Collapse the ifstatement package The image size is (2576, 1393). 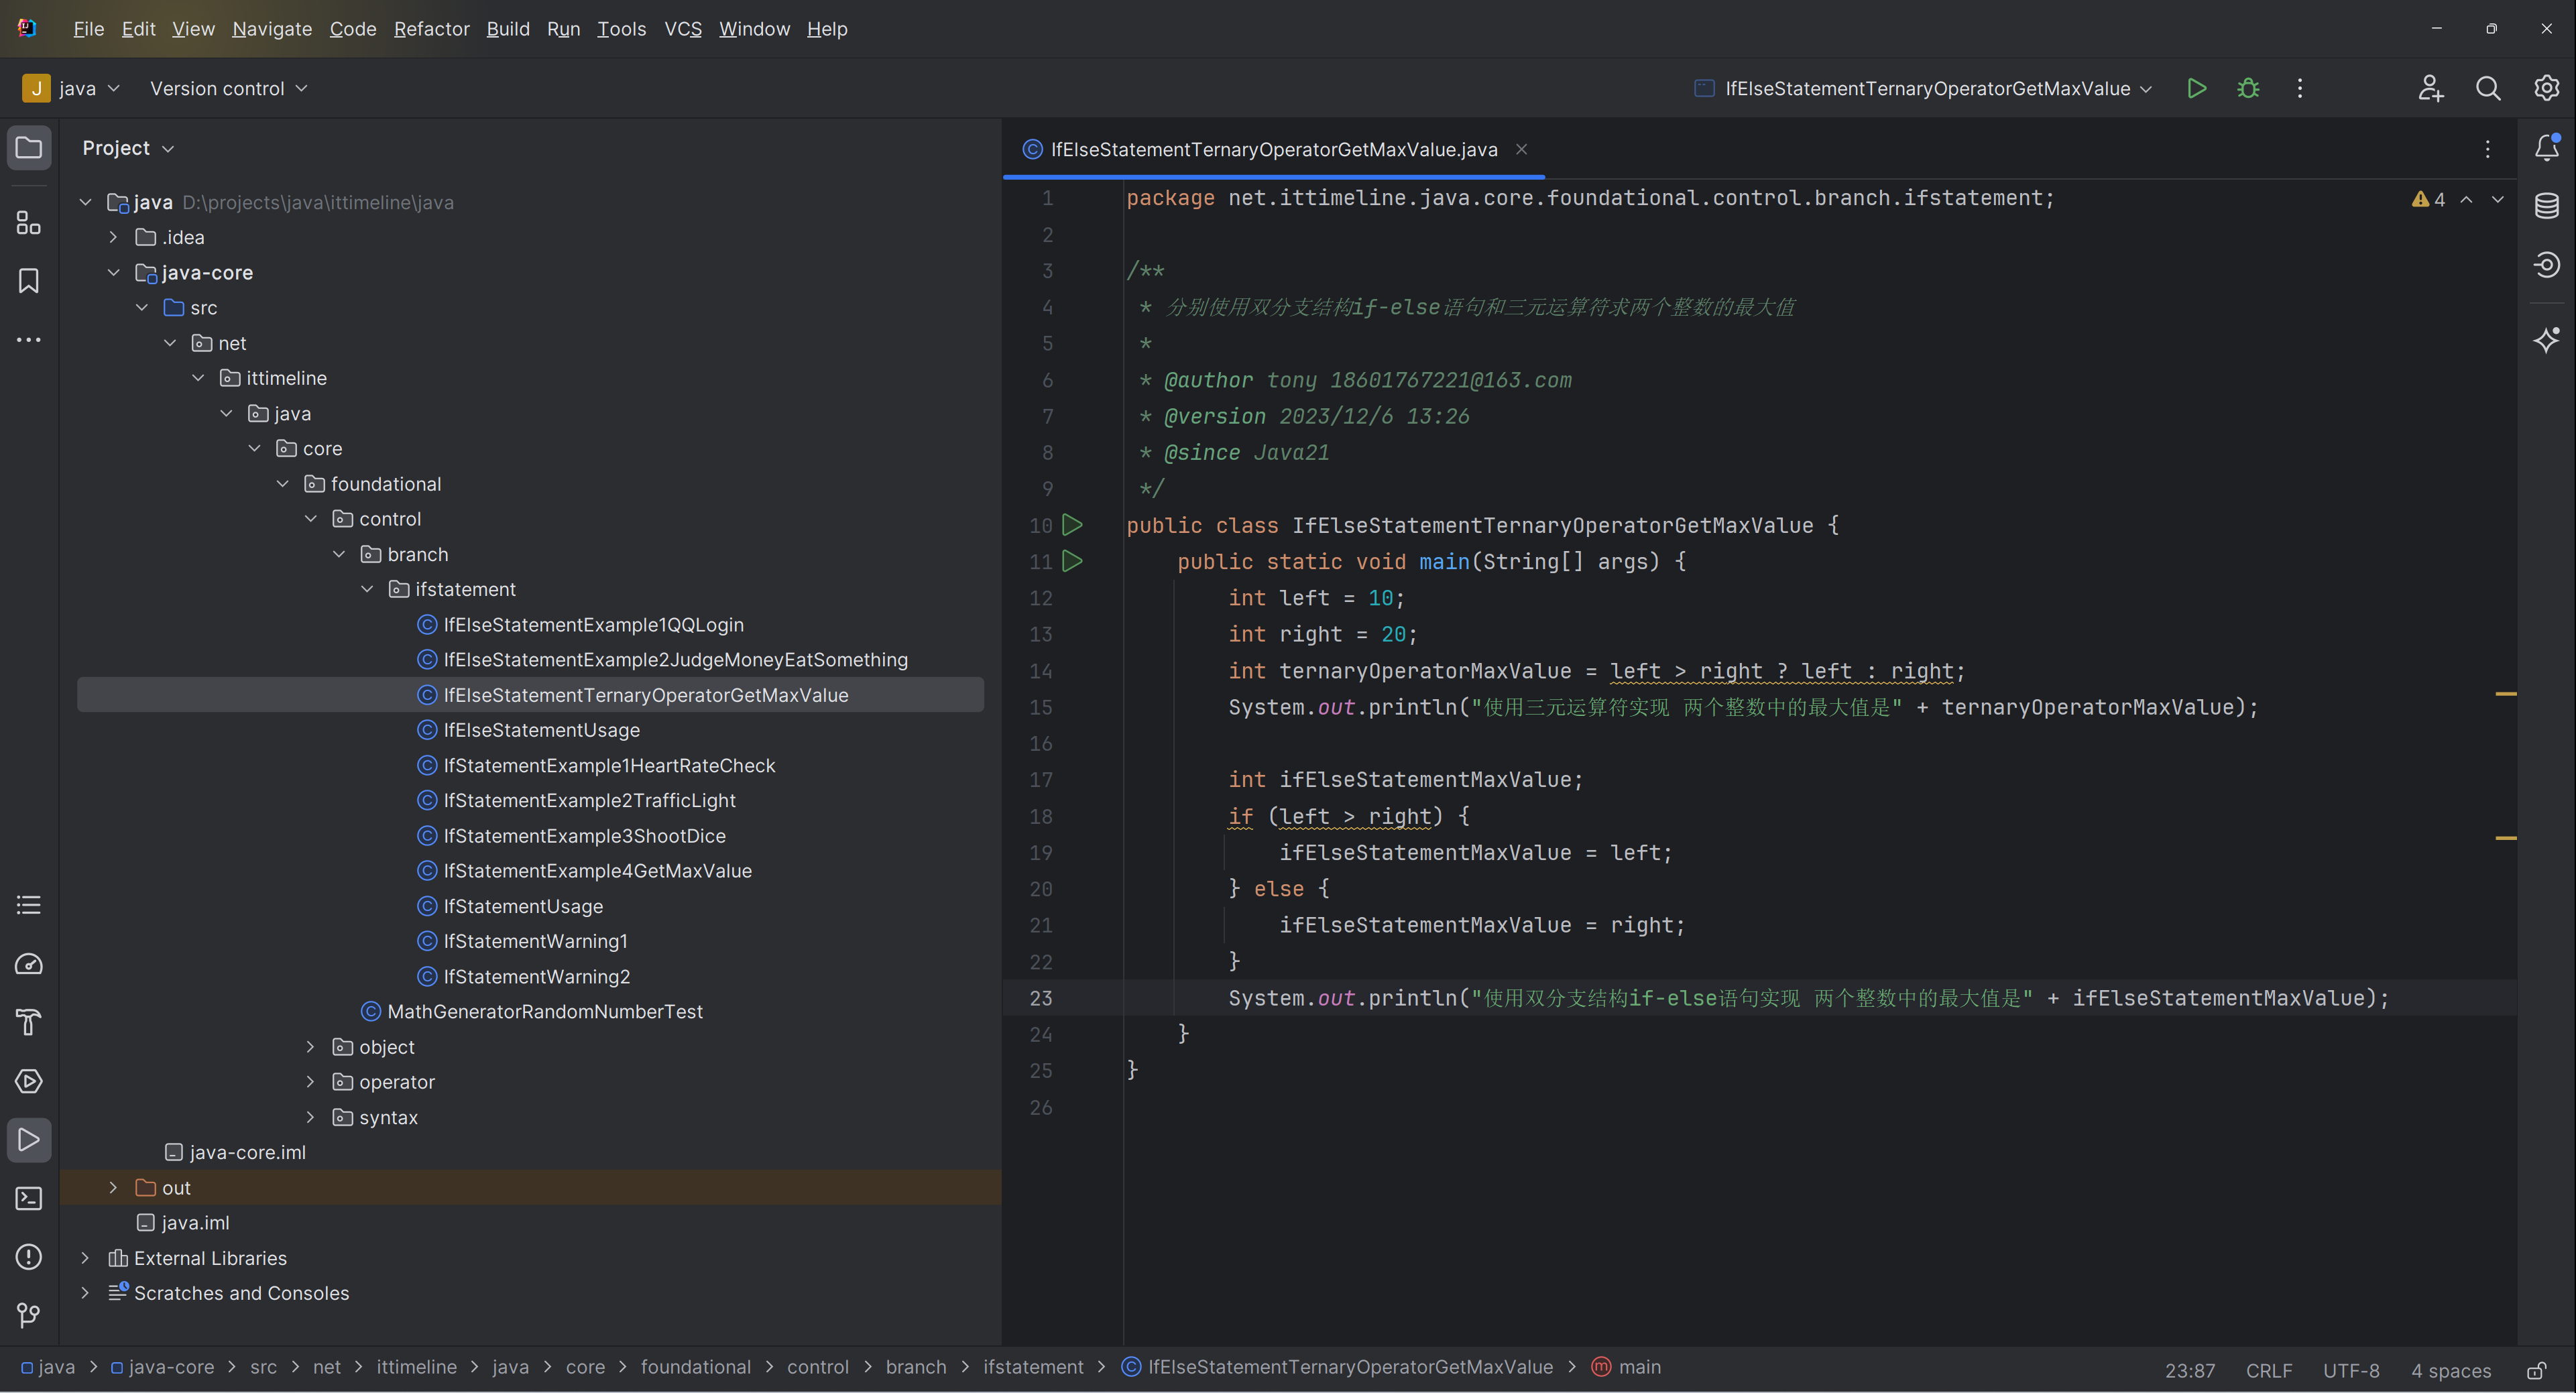(367, 589)
